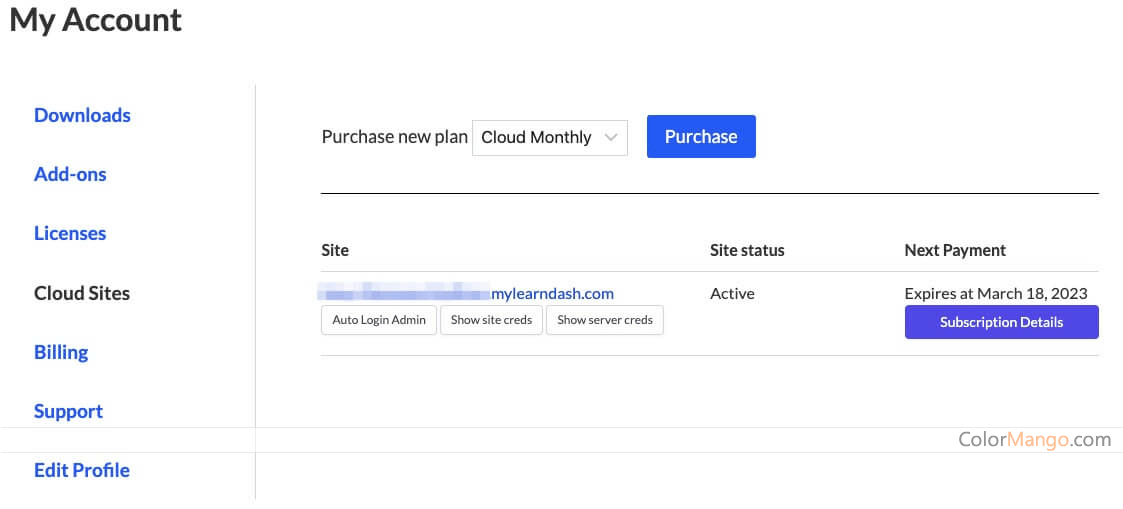Go to Add-ons in sidebar
The image size is (1123, 509).
tap(70, 174)
